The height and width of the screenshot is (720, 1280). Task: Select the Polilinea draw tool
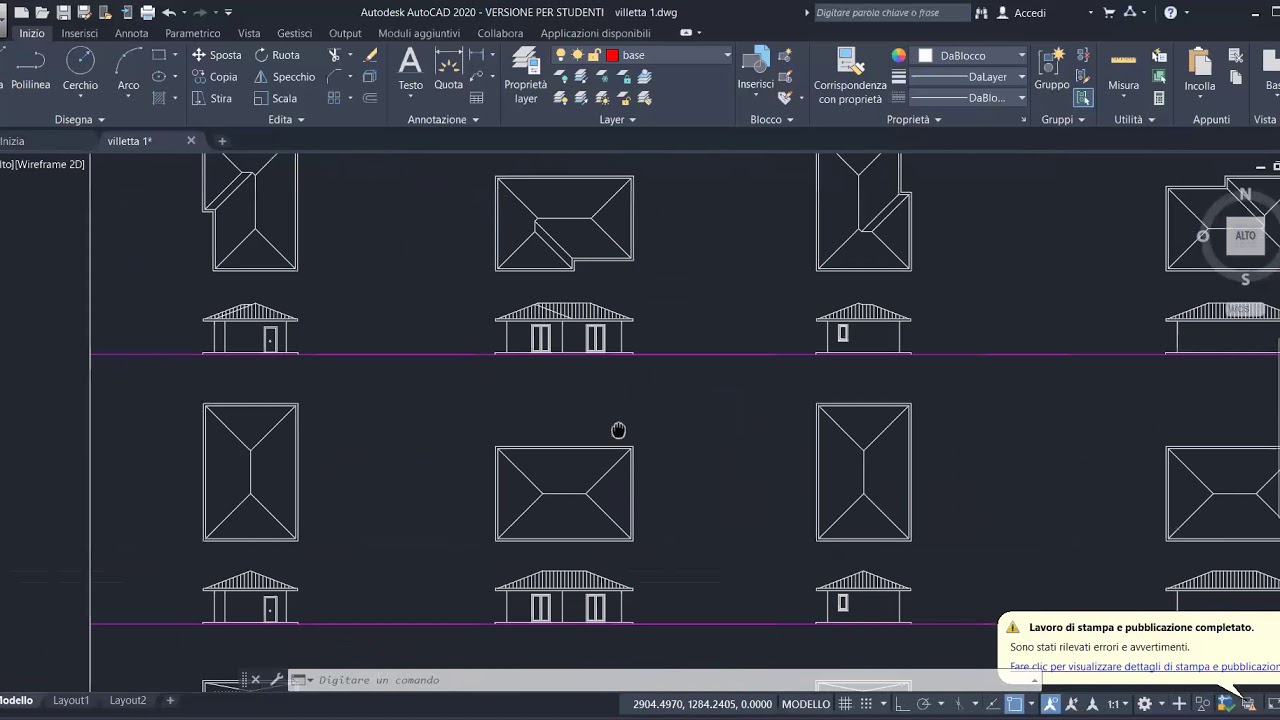[30, 70]
